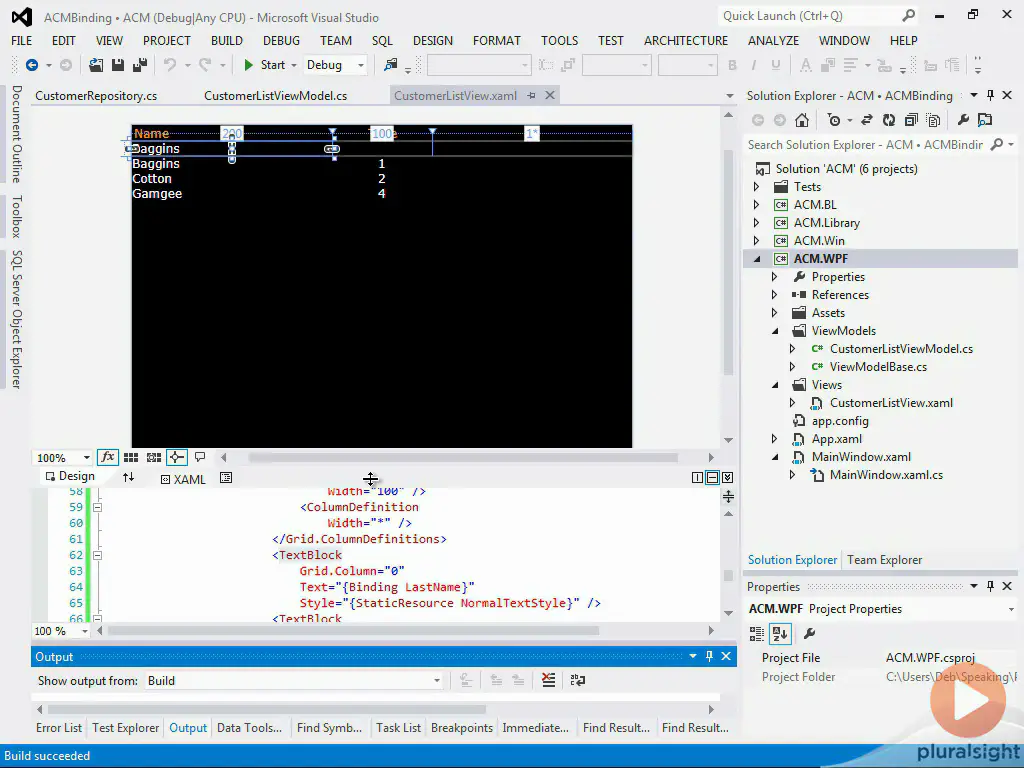Click Sync with Active Document icon
Viewport: 1024px width, 768px height.
[x=867, y=120]
